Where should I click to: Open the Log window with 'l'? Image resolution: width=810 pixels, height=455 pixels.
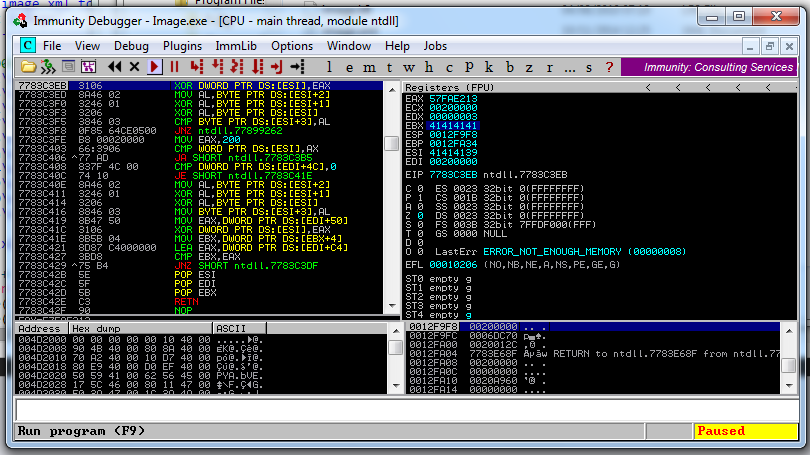[x=329, y=67]
